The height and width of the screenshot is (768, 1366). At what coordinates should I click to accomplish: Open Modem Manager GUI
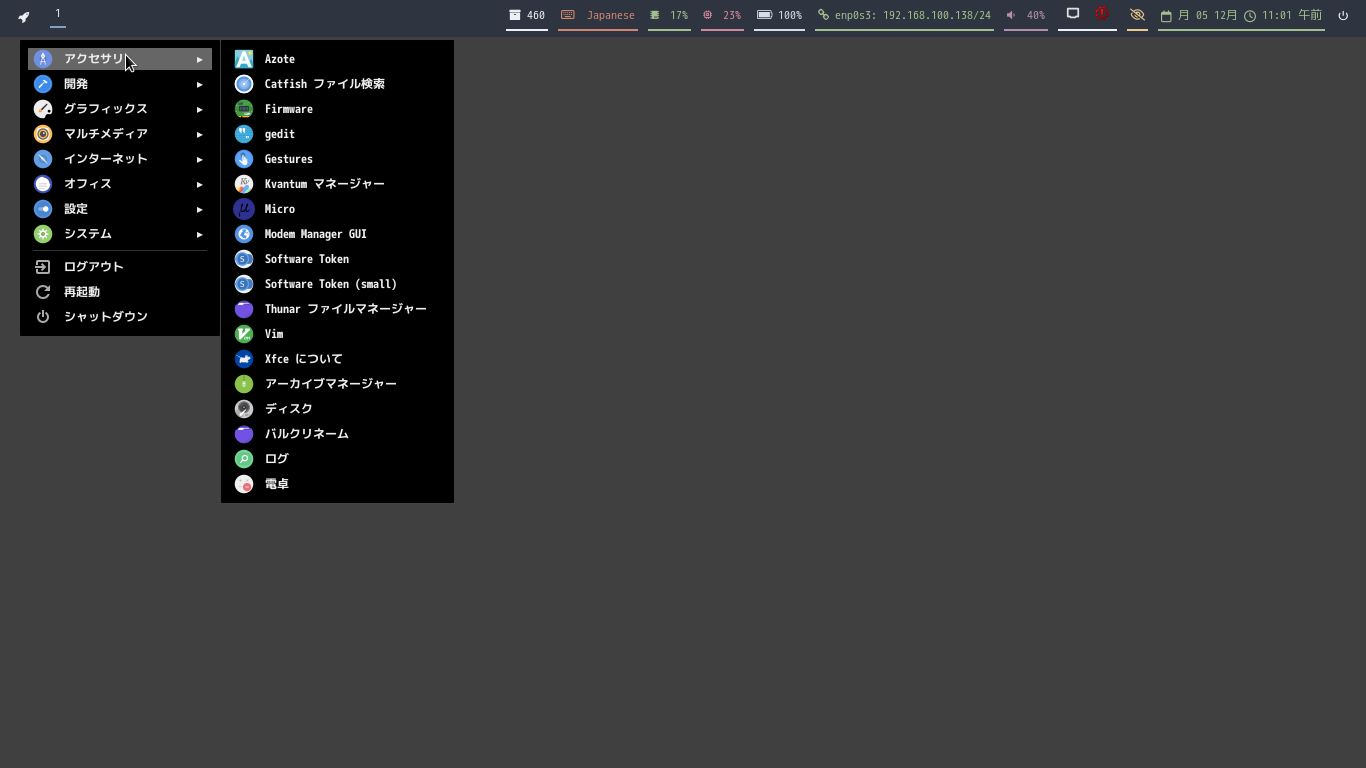pos(337,234)
